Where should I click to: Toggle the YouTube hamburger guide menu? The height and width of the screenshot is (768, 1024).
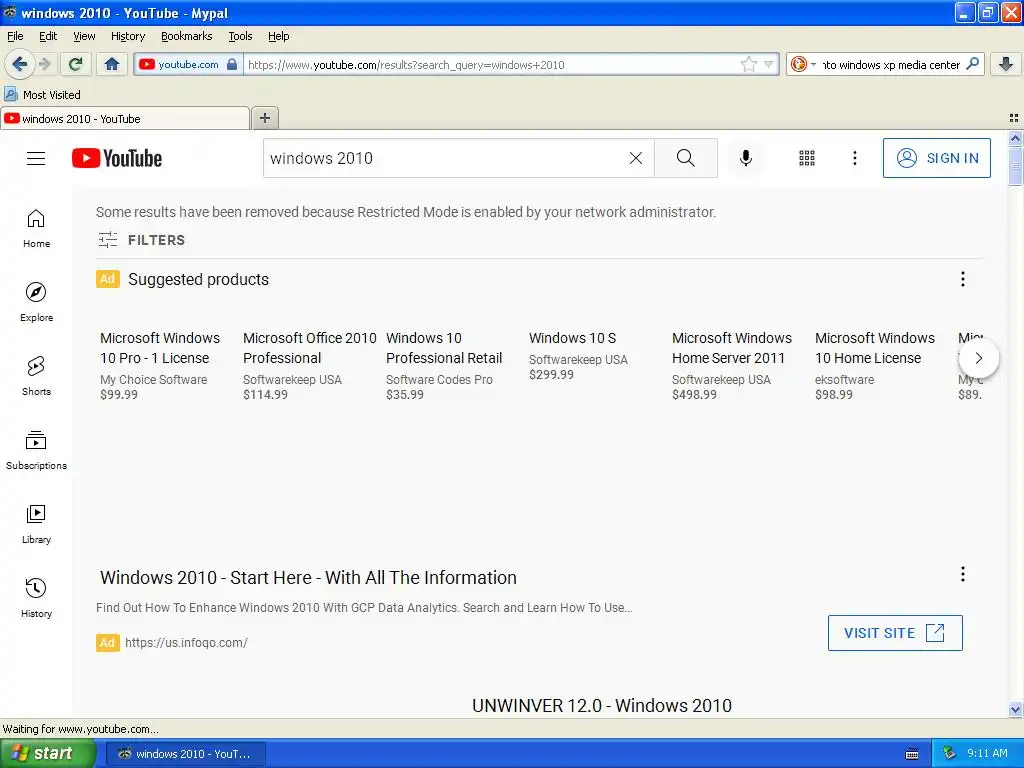point(36,158)
